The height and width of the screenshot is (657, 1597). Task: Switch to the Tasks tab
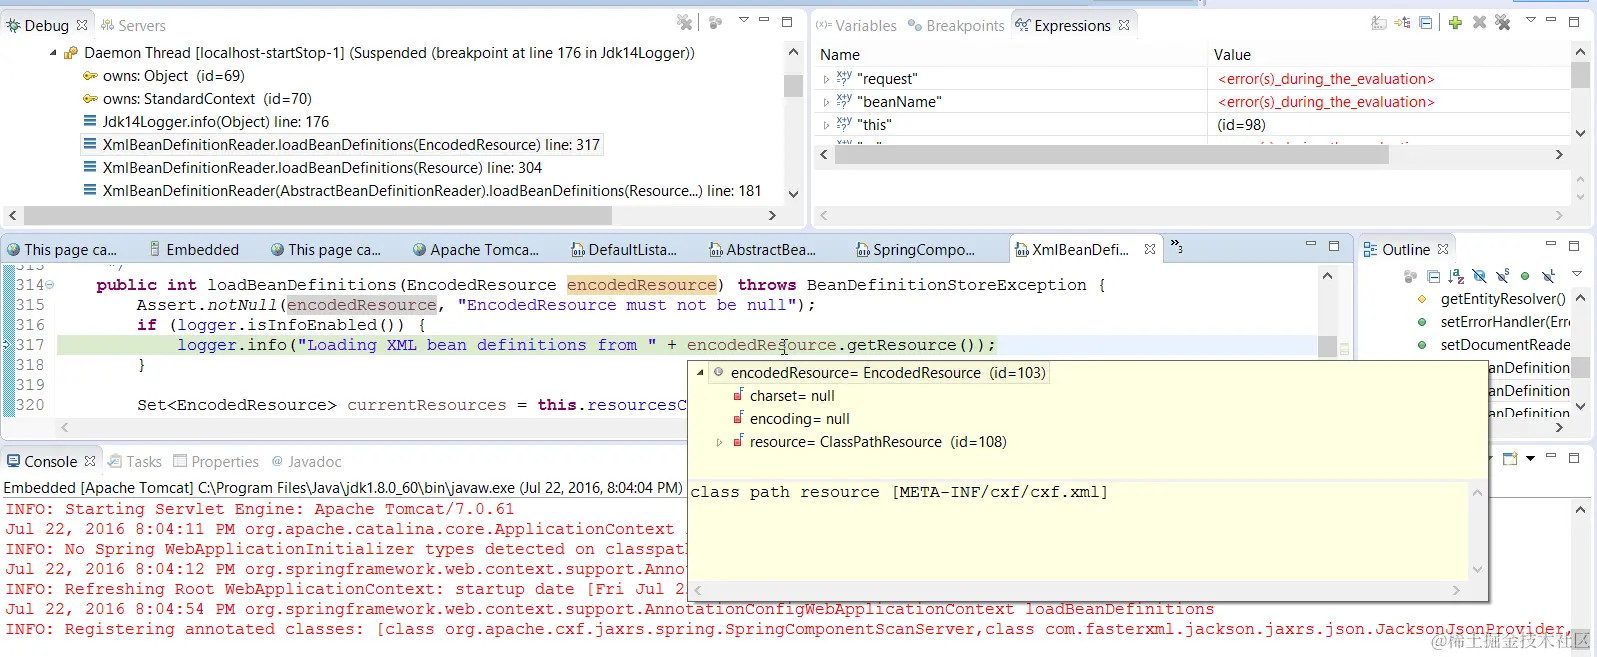point(134,462)
